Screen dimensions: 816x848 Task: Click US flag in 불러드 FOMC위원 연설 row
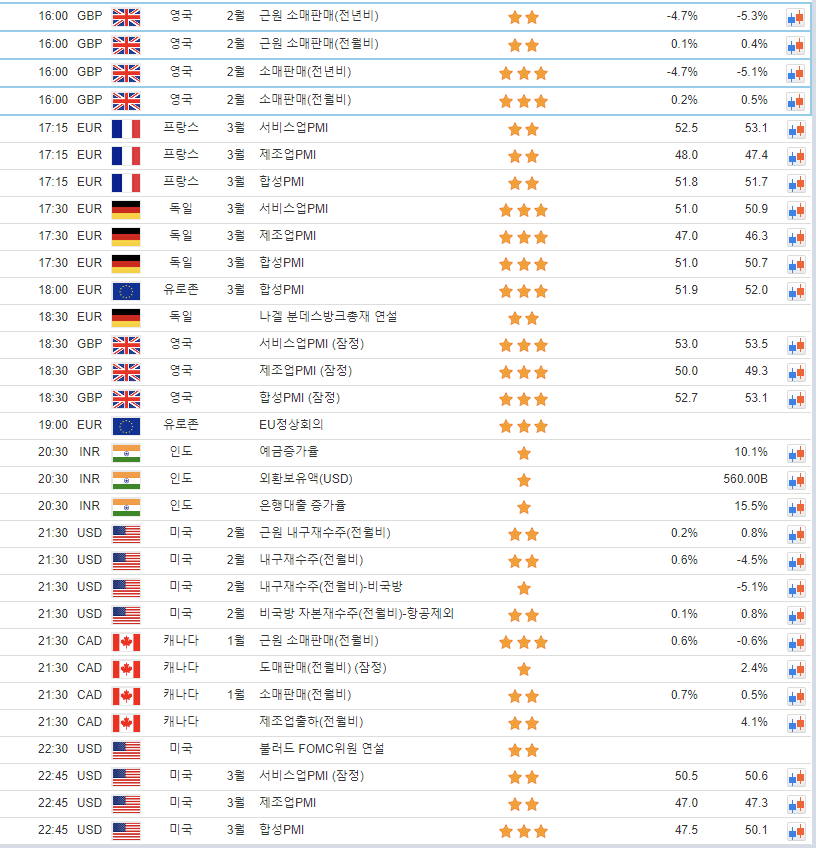point(126,749)
